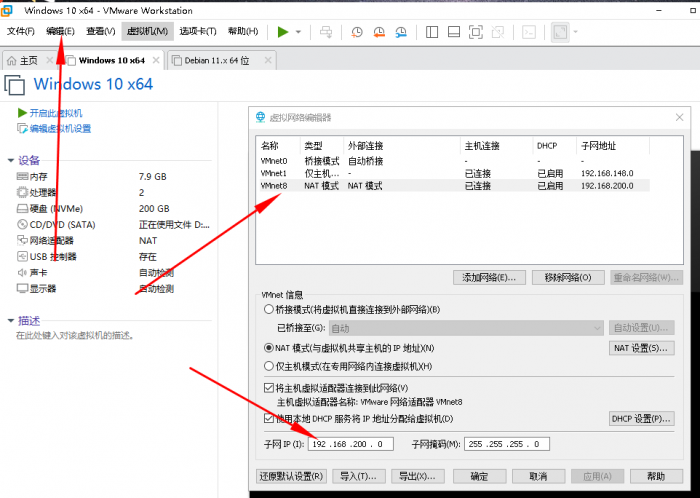Click the 子网 IP input field
Viewport: 700px width, 498px height.
pyautogui.click(x=351, y=444)
